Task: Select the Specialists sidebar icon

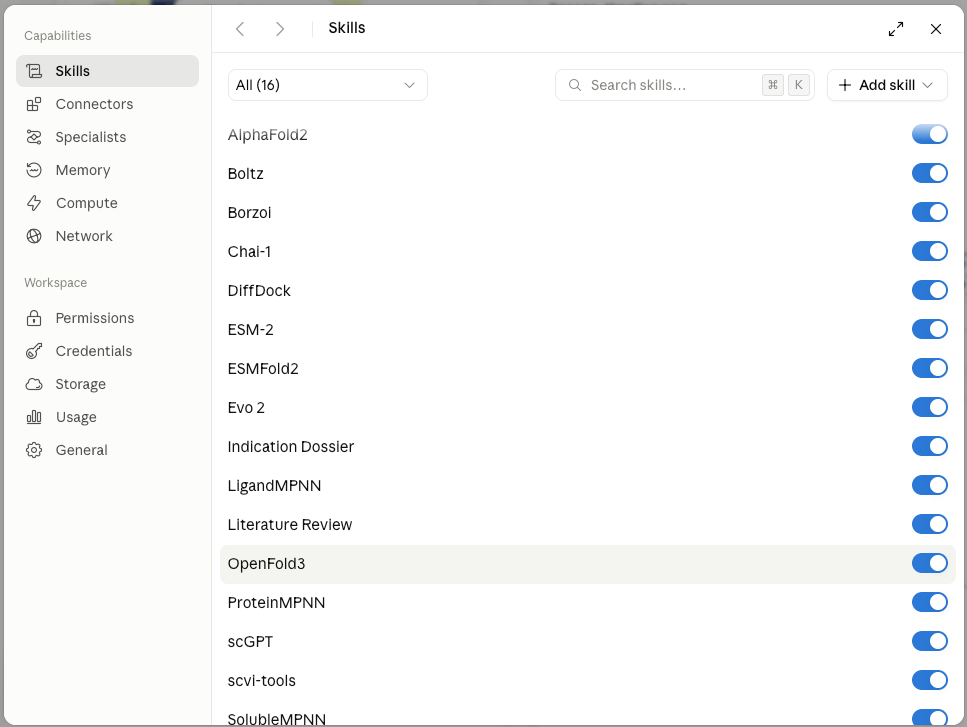Action: 34,137
